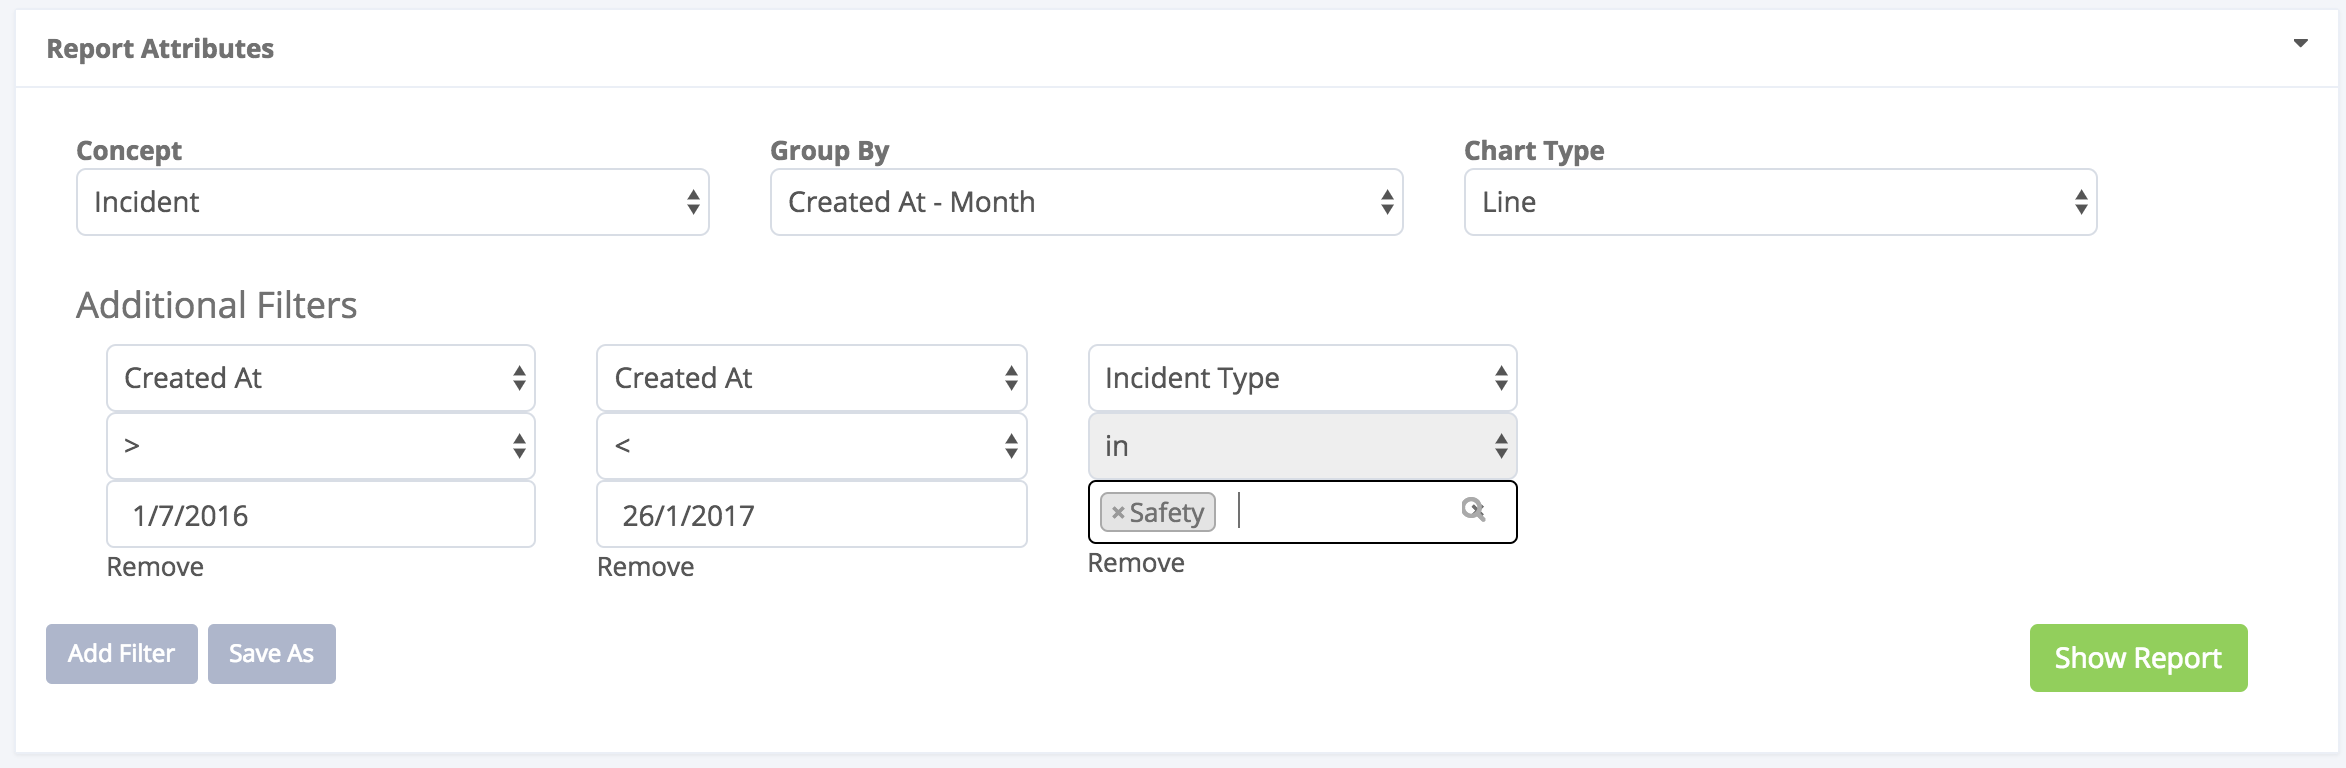This screenshot has height=768, width=2346.
Task: Open the Concept dropdown showing Incident
Action: (392, 202)
